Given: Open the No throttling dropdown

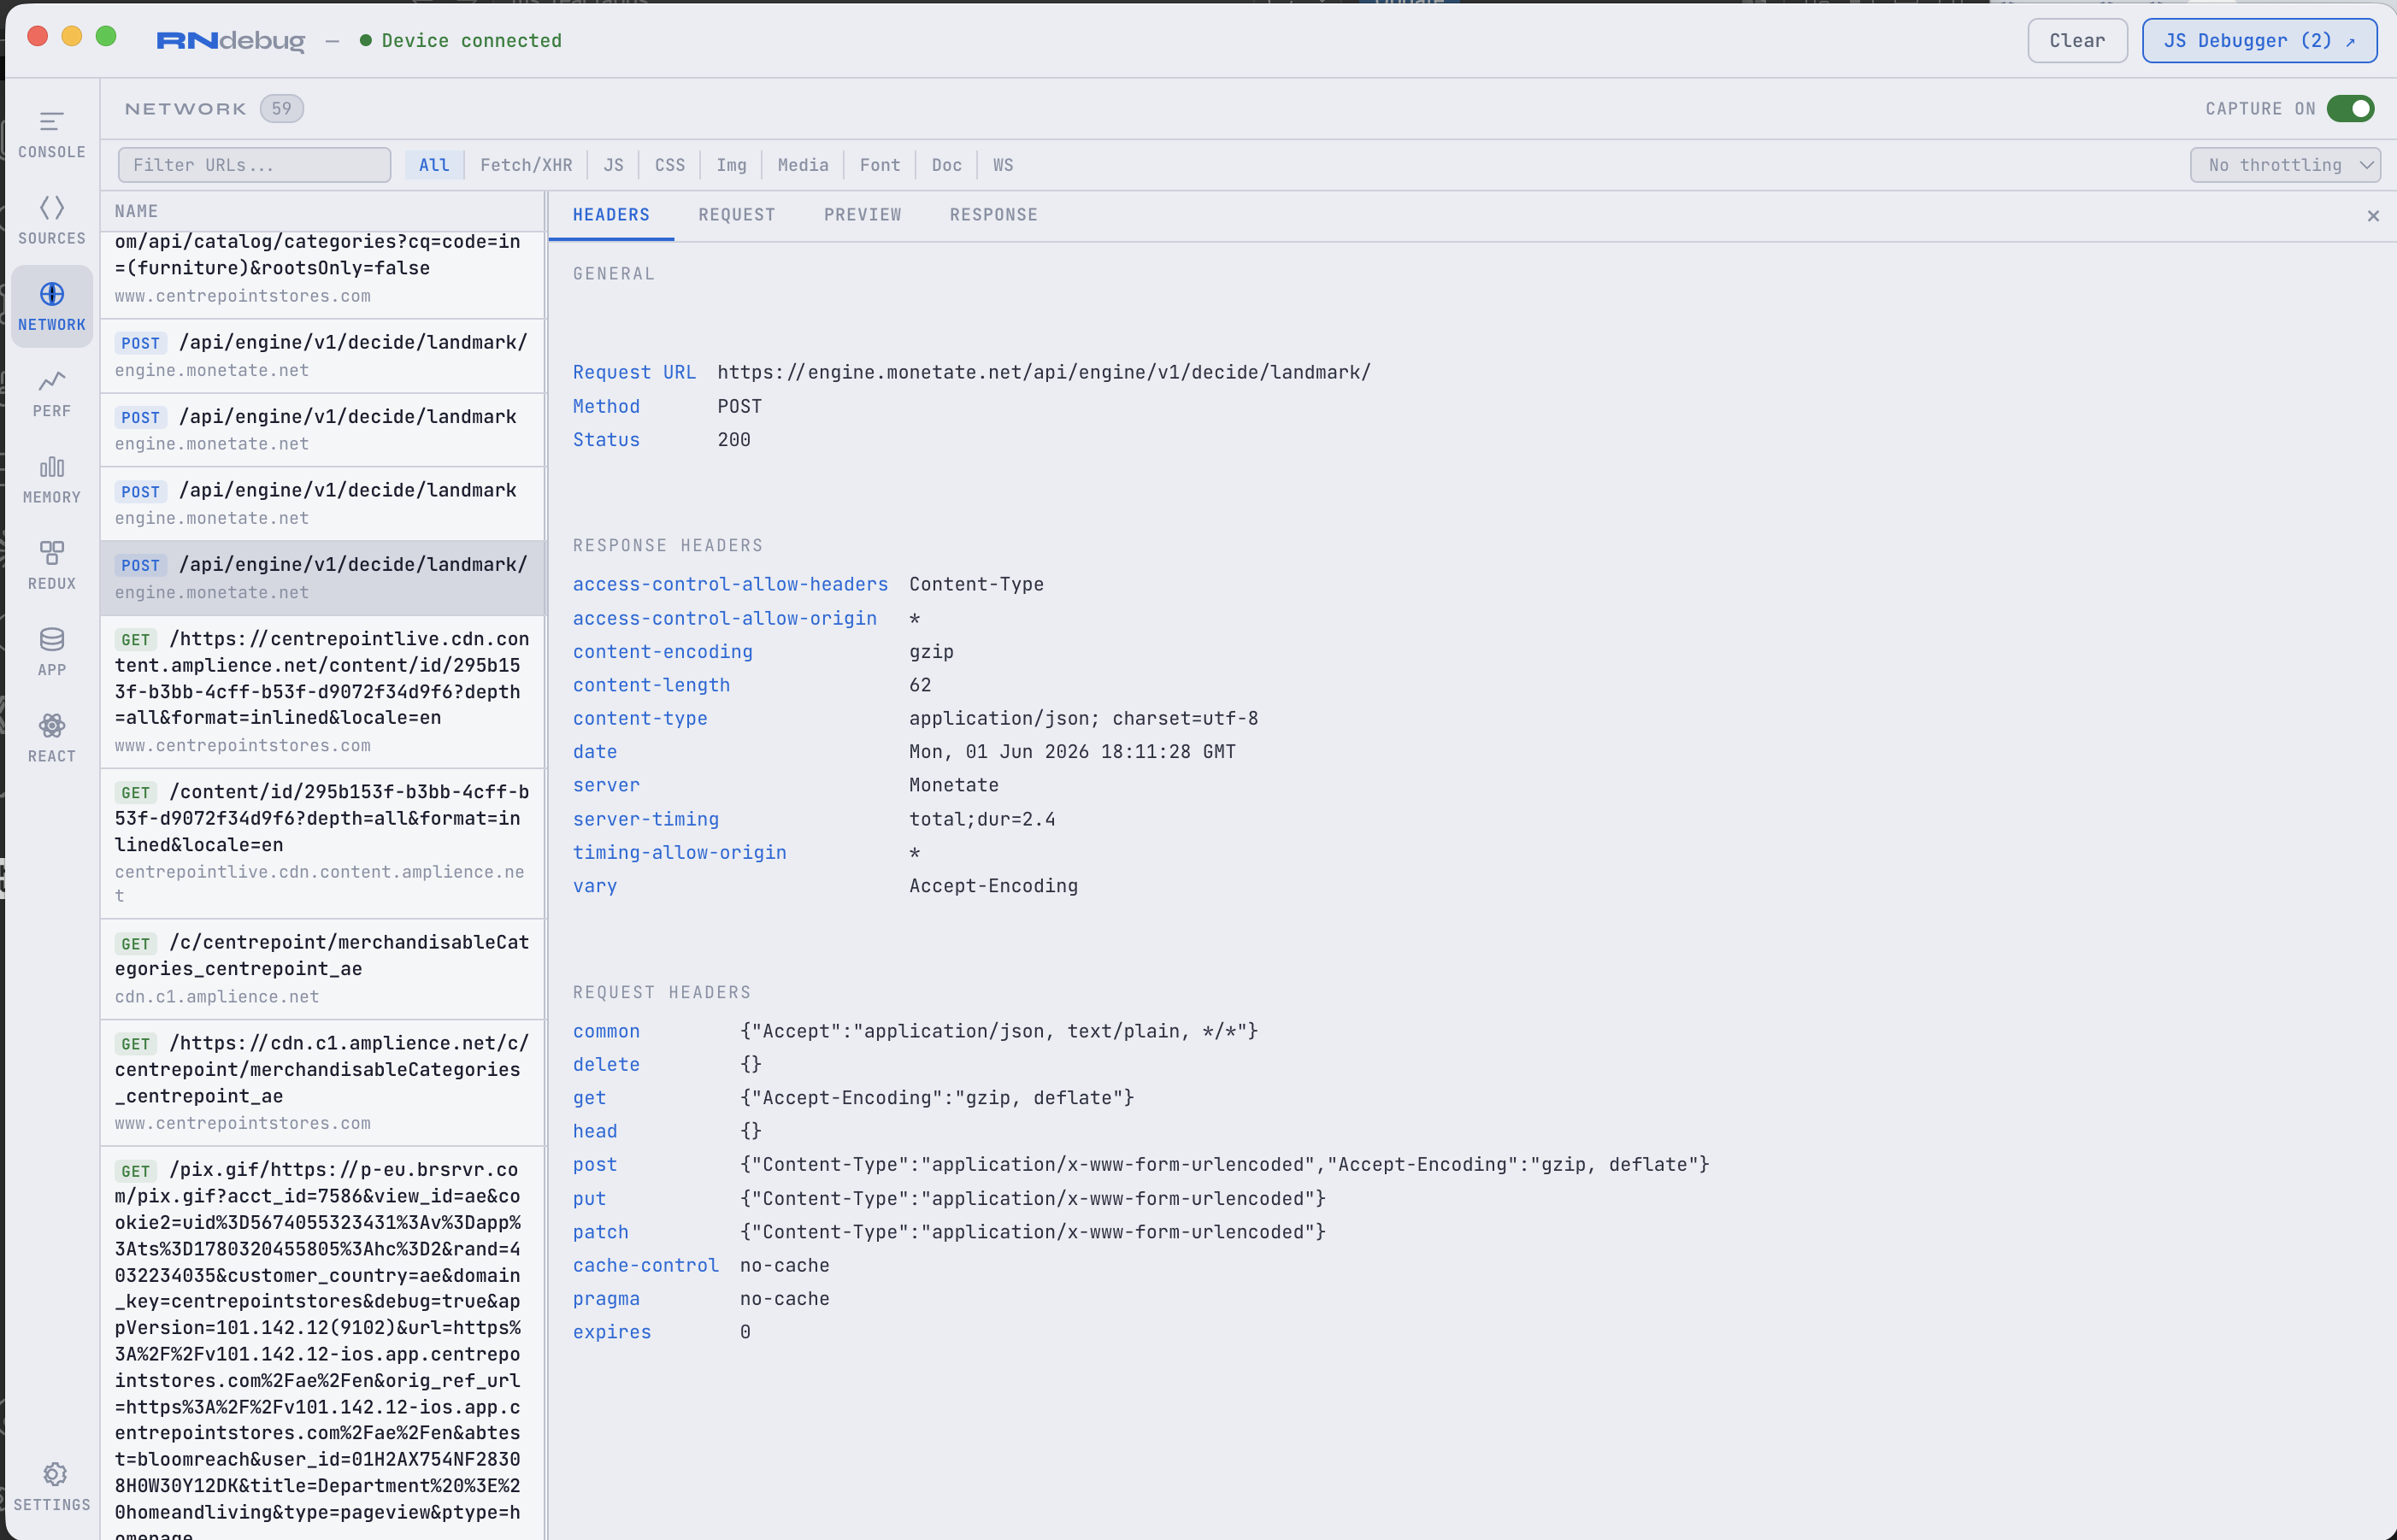Looking at the screenshot, I should 2285,165.
